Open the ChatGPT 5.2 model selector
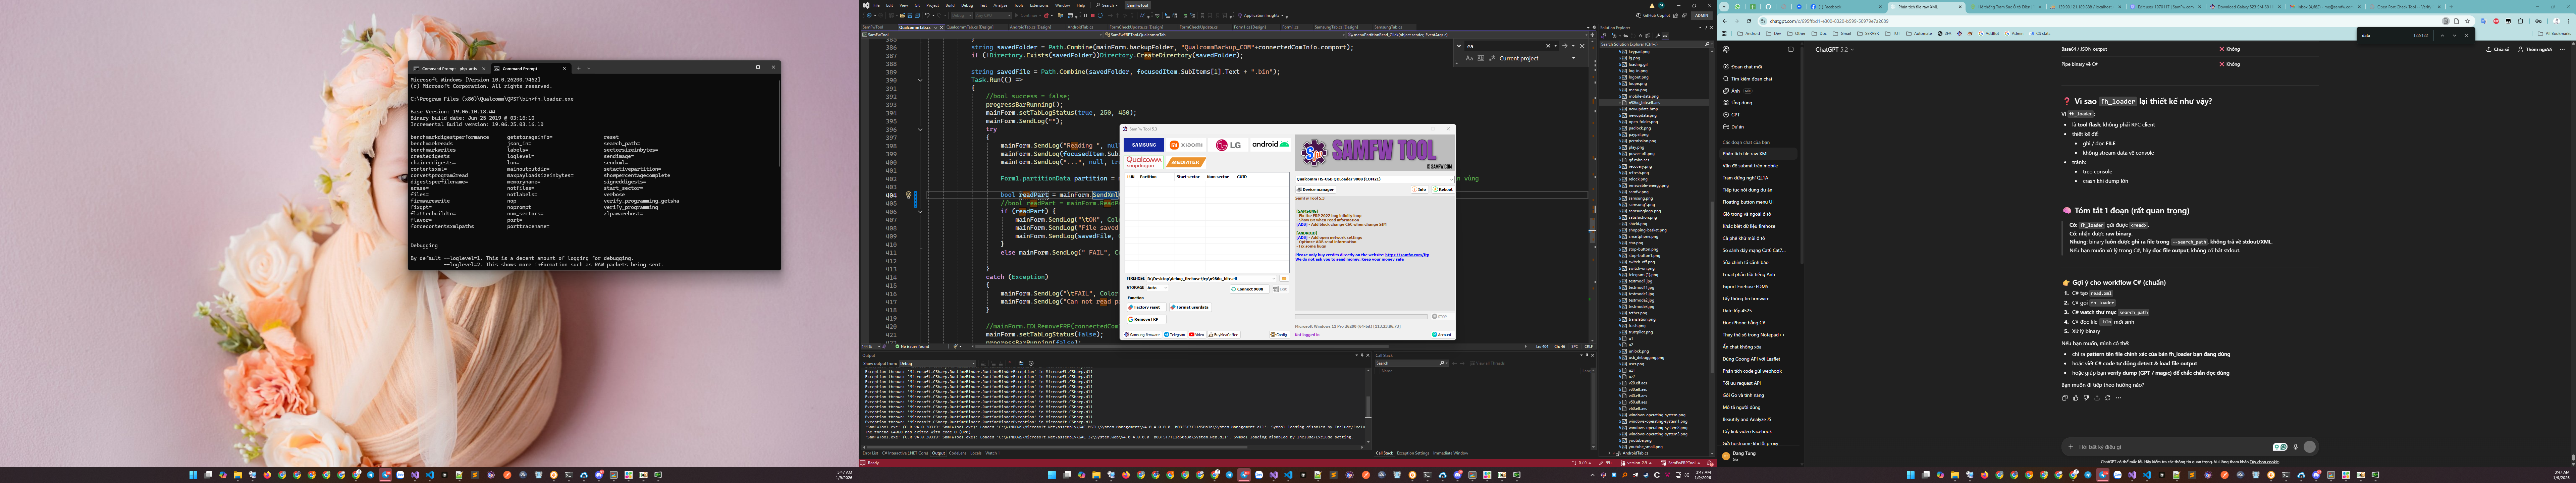Image resolution: width=2576 pixels, height=483 pixels. click(x=1835, y=49)
